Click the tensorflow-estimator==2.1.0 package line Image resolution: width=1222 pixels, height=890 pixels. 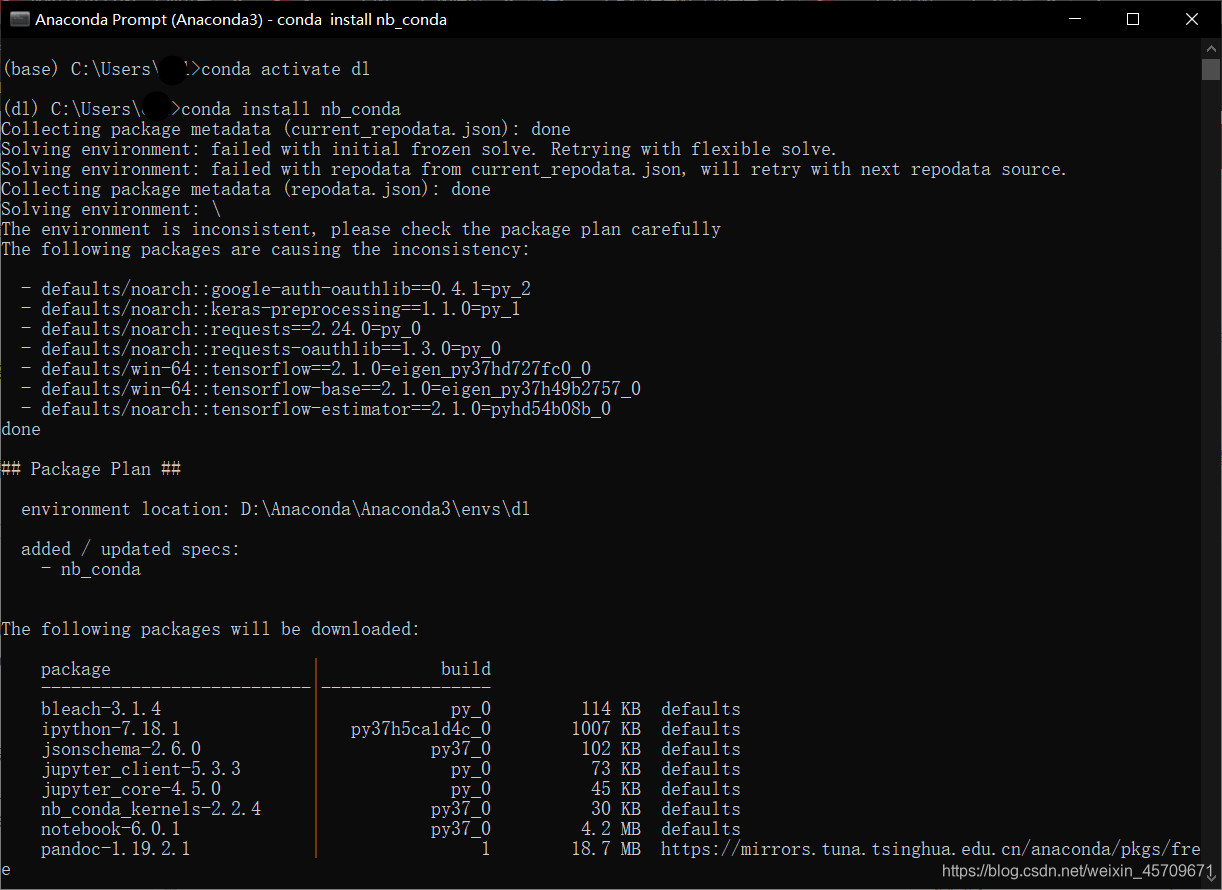pos(316,409)
